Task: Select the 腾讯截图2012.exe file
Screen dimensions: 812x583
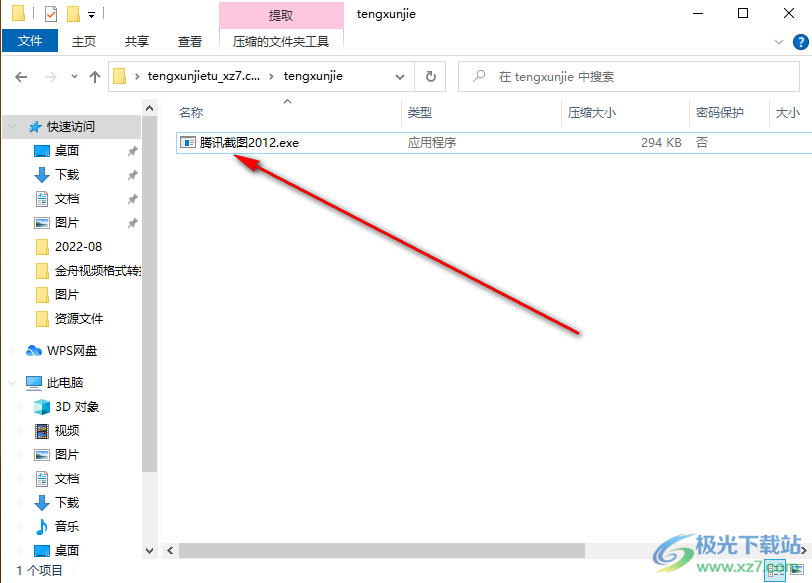Action: (x=249, y=143)
